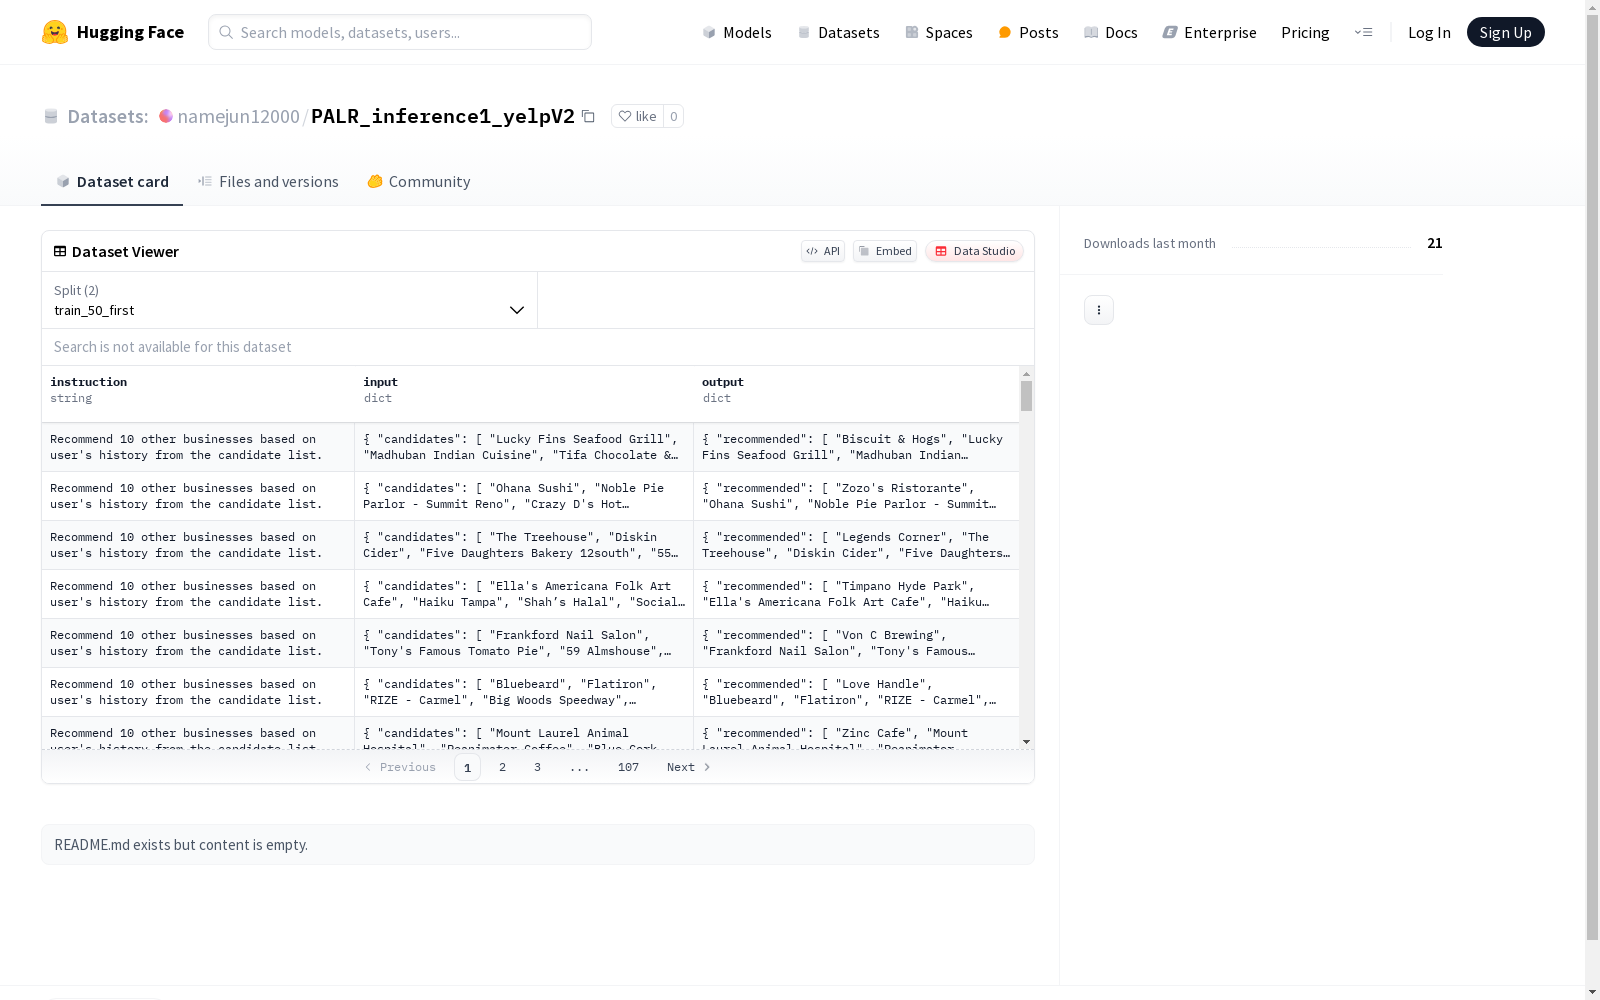Go to page 2 of the dataset

pyautogui.click(x=502, y=767)
